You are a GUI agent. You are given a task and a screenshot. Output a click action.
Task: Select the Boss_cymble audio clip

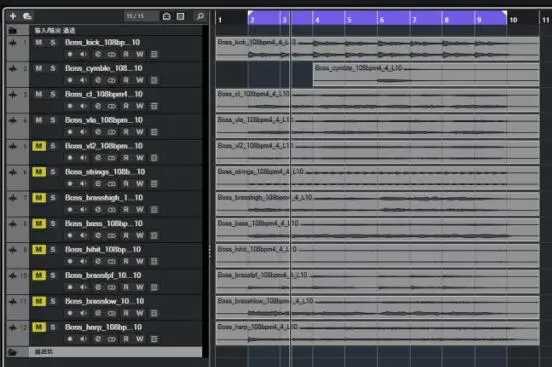tap(426, 75)
